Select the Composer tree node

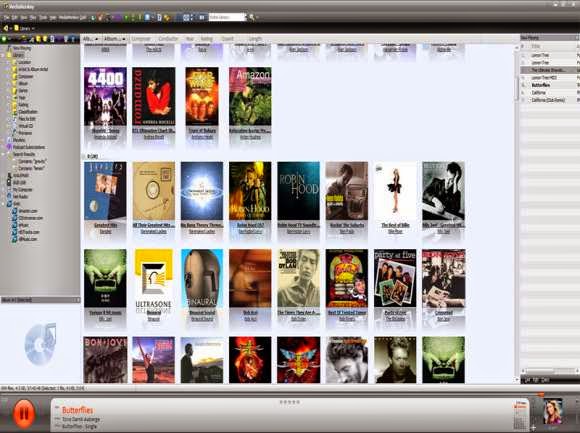pyautogui.click(x=26, y=76)
